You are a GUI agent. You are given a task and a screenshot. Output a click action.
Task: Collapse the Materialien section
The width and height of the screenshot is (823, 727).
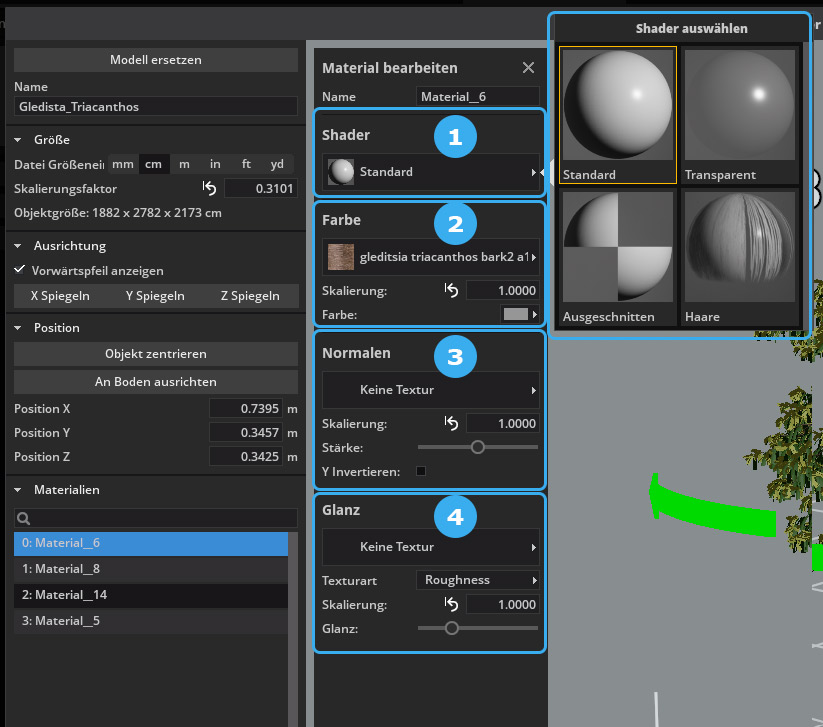click(19, 490)
